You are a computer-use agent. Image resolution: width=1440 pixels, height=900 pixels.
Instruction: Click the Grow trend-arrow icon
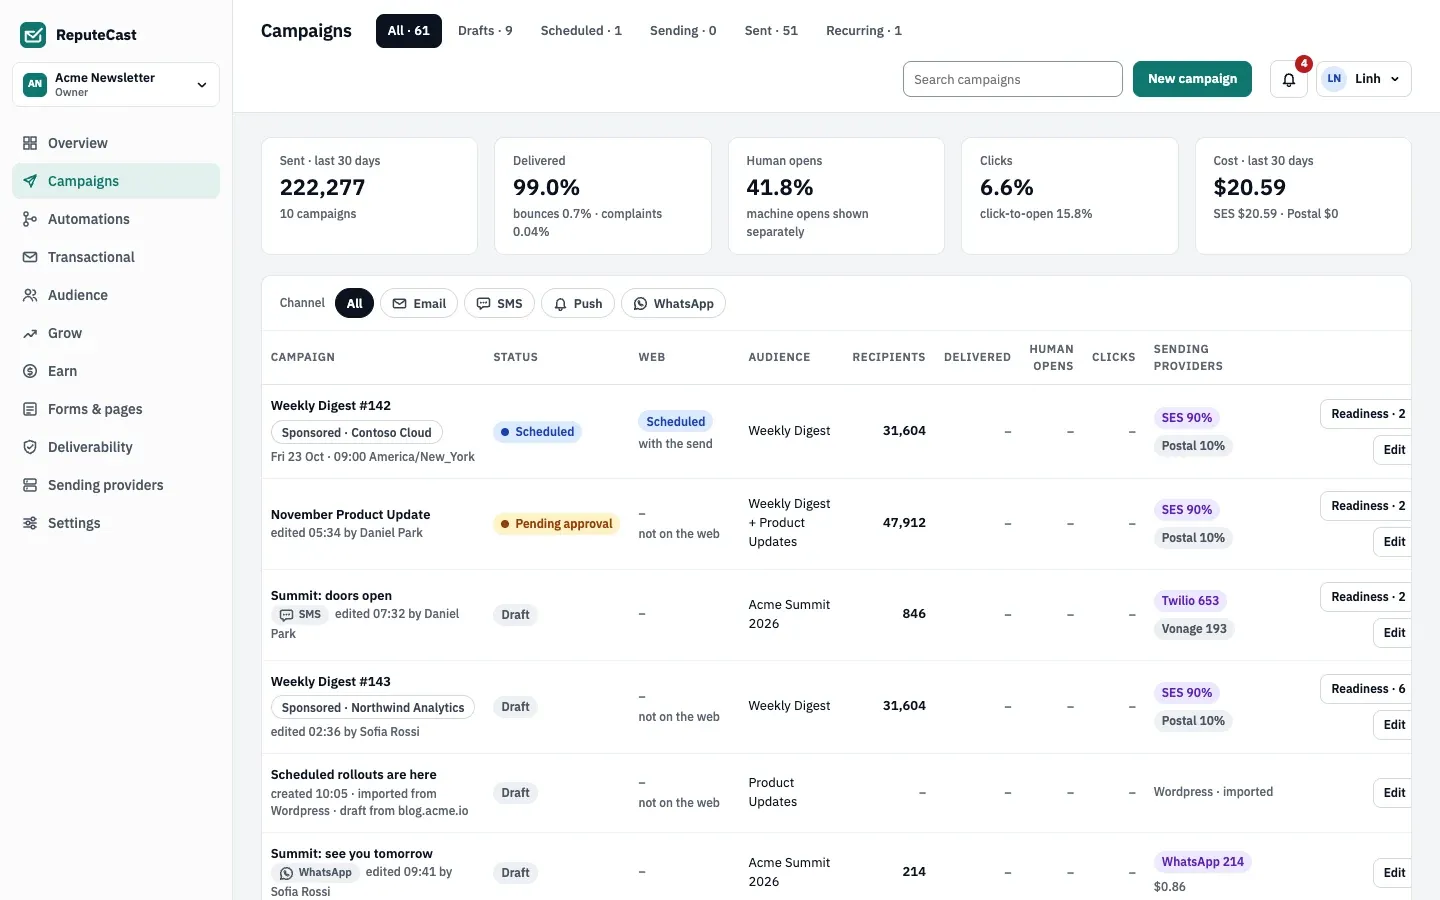pos(30,333)
